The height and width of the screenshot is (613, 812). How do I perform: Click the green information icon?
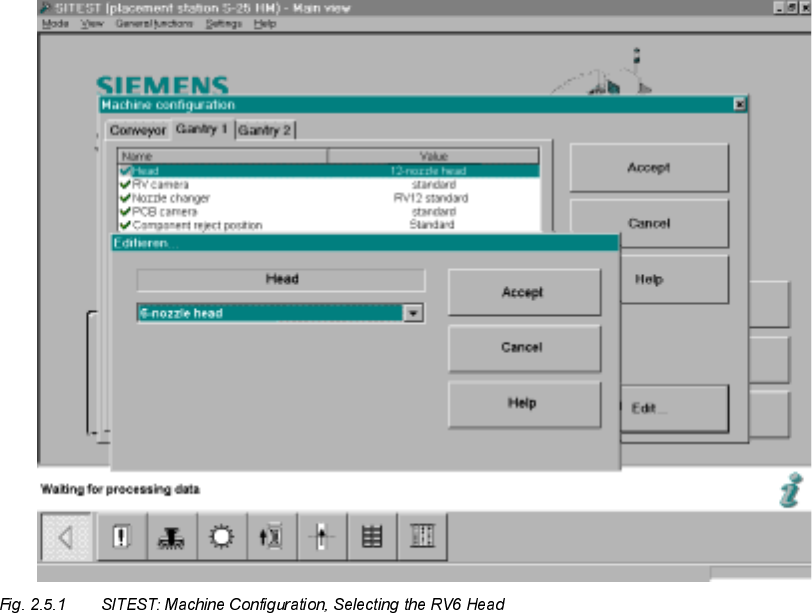click(791, 490)
